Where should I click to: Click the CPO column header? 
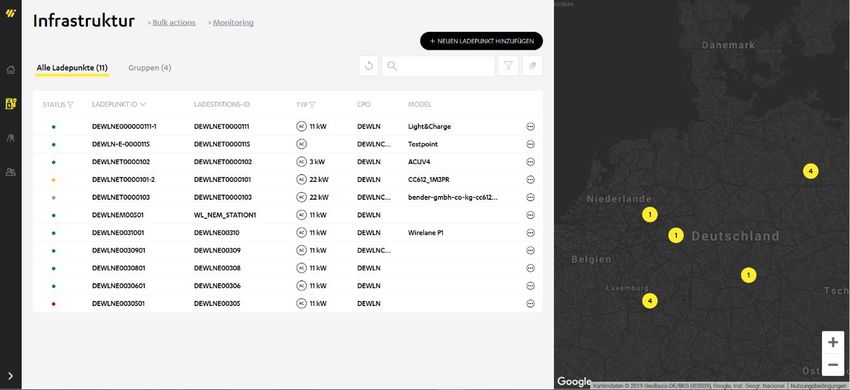point(363,104)
